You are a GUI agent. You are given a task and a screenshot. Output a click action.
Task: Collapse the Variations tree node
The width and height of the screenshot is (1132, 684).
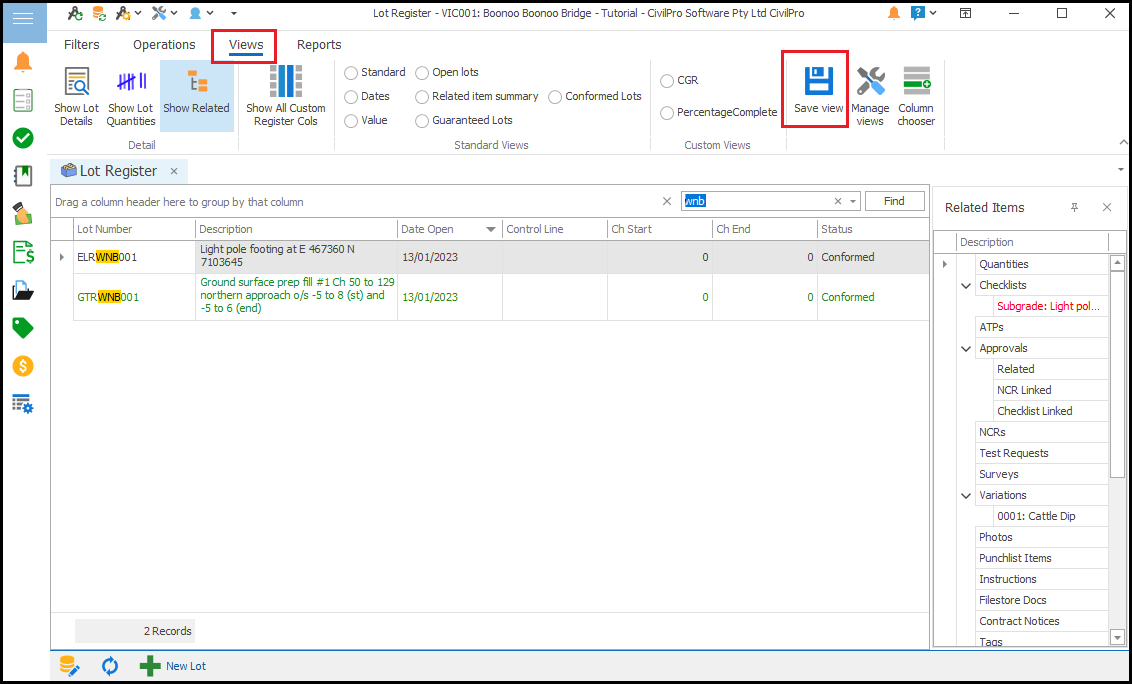[966, 495]
